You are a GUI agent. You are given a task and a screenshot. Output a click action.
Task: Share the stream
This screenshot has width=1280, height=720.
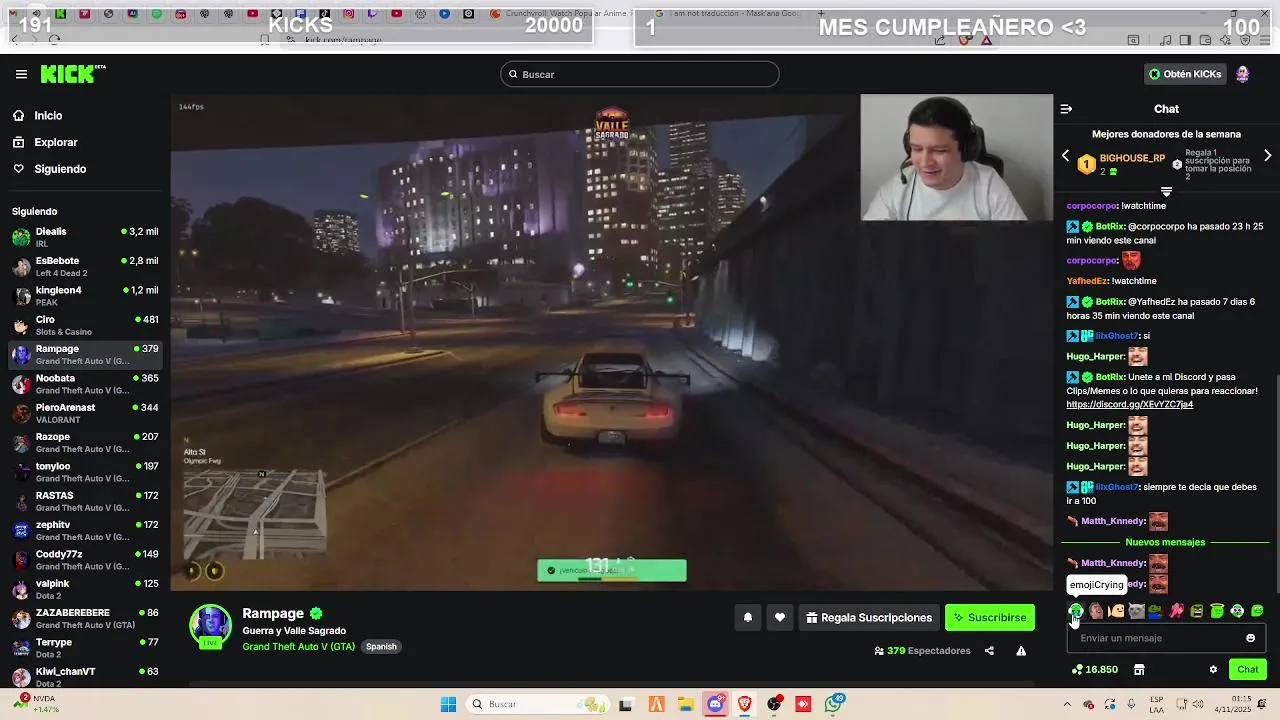989,651
